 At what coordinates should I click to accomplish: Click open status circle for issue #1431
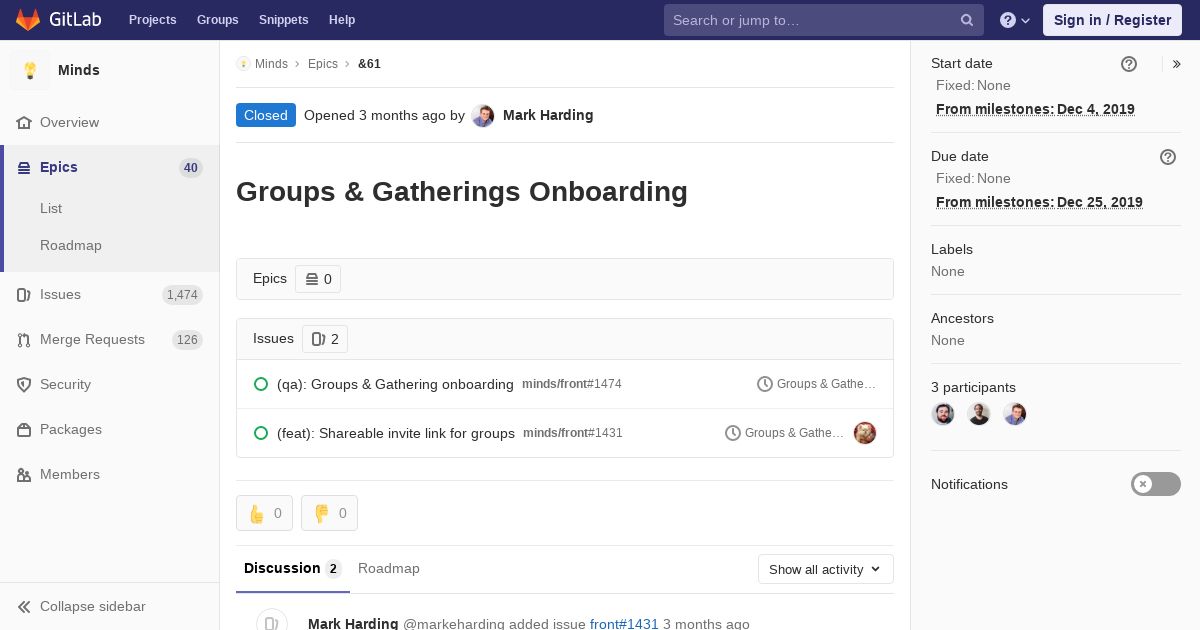pyautogui.click(x=261, y=433)
